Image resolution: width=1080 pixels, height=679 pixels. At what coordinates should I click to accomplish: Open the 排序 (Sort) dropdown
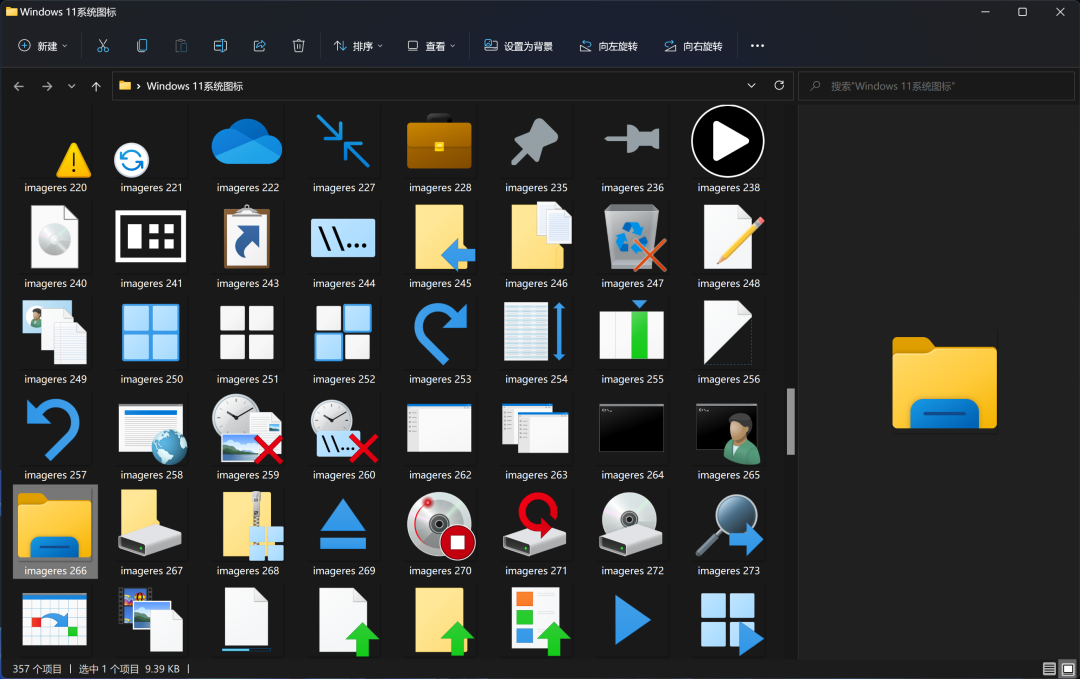[x=358, y=46]
